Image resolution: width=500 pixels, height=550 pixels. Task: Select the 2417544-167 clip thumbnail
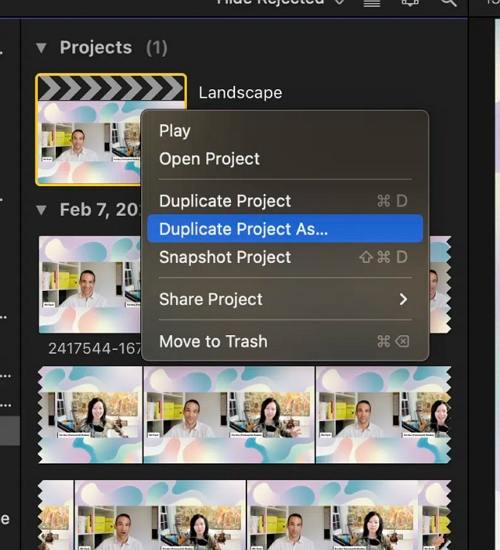pyautogui.click(x=89, y=284)
